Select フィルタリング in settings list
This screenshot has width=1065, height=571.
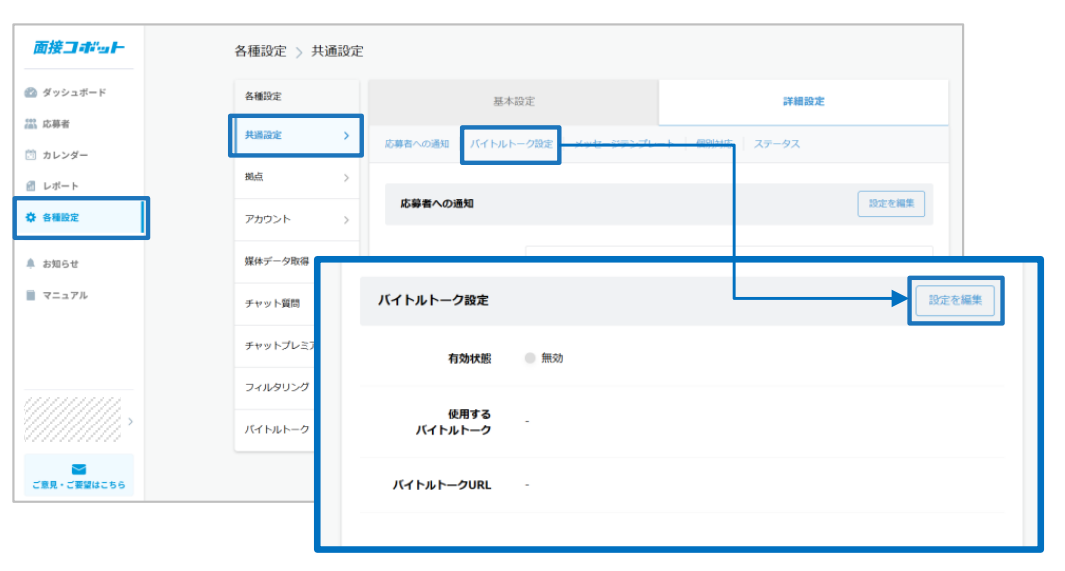coord(277,387)
